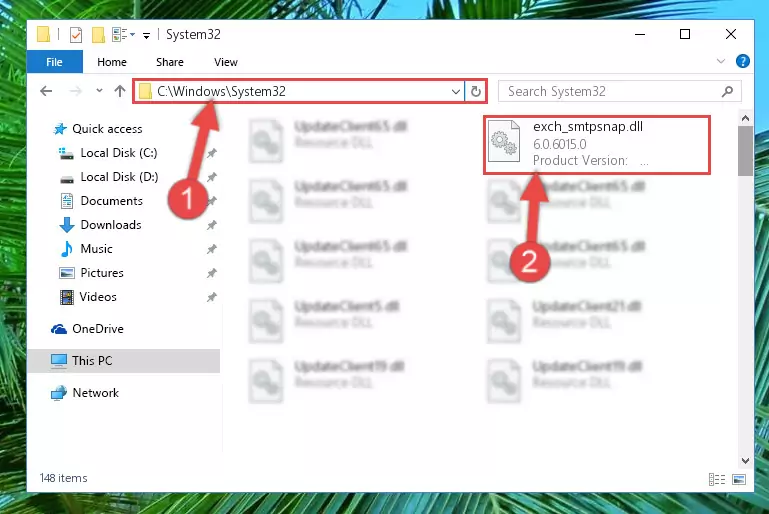The width and height of the screenshot is (769, 514).
Task: Click the scroll down arrow of file list
Action: [x=745, y=461]
